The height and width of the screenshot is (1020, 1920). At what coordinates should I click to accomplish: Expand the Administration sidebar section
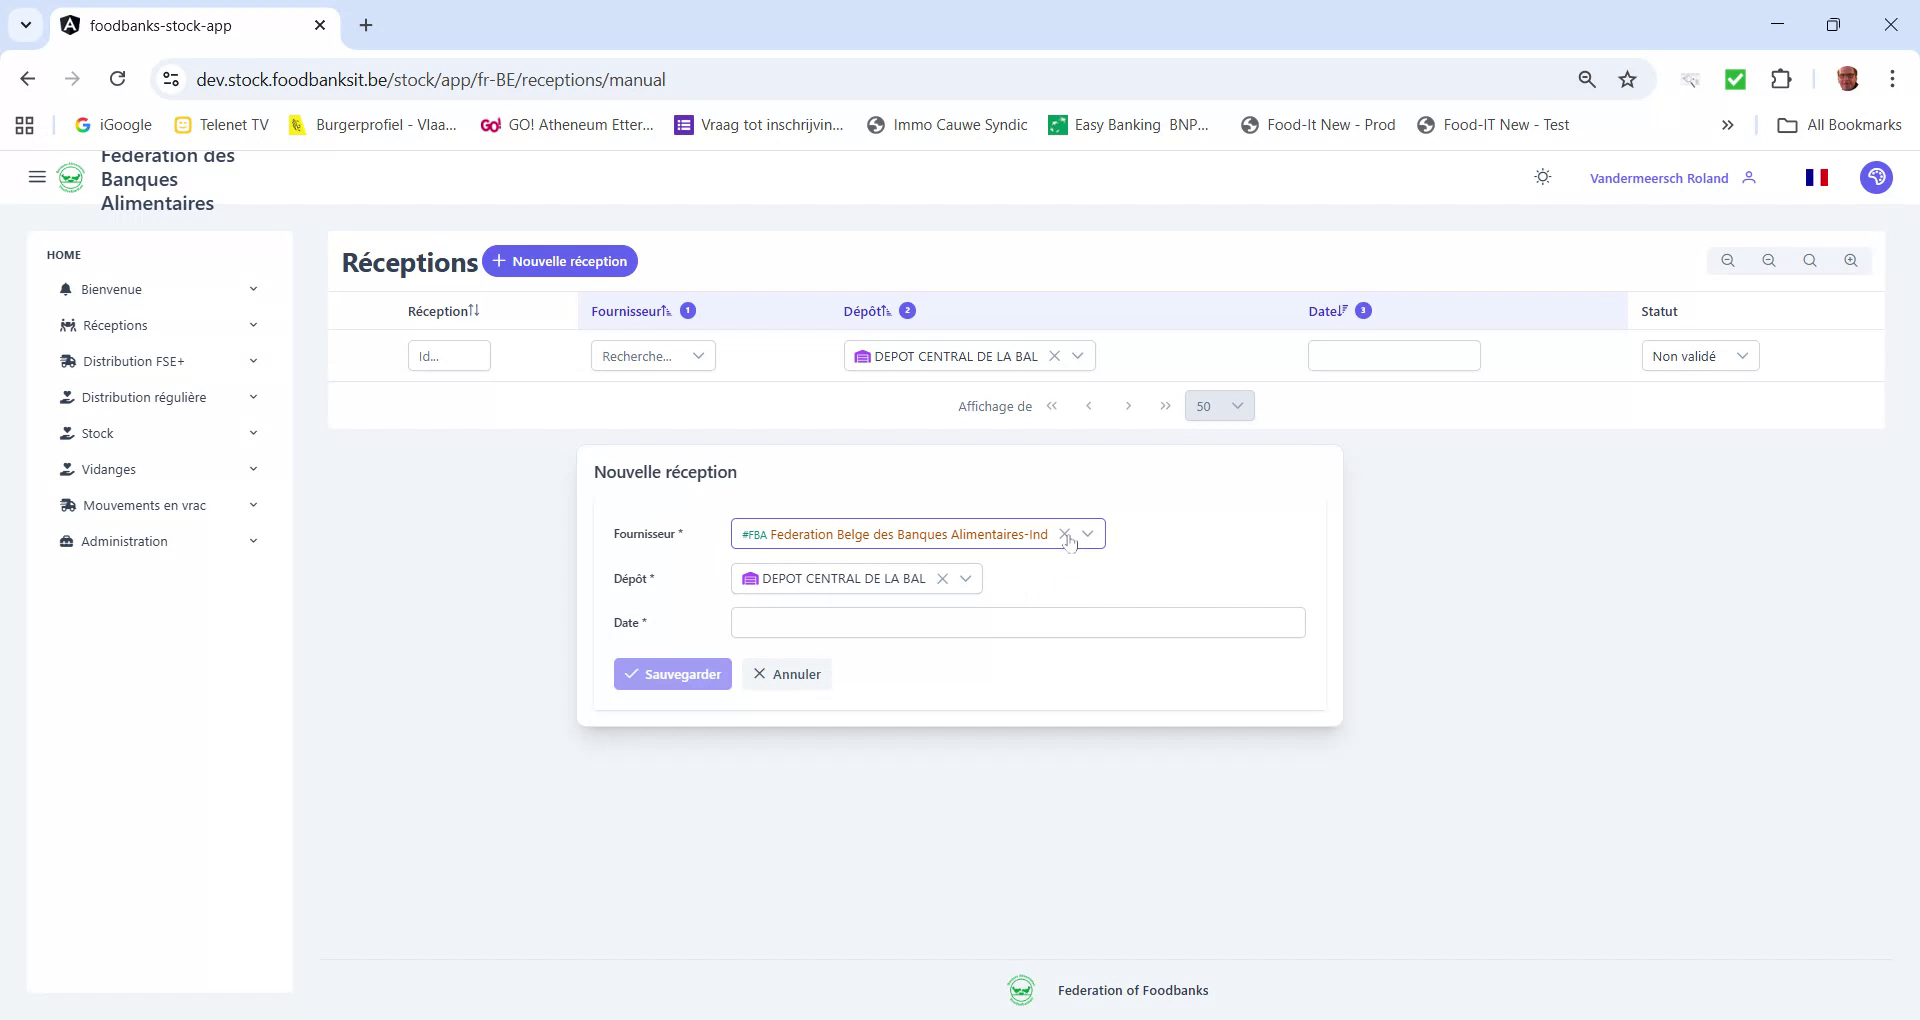(x=124, y=541)
